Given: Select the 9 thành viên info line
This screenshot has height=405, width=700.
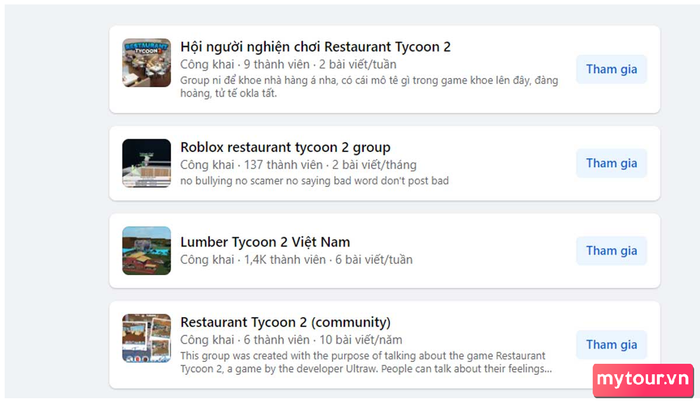Looking at the screenshot, I should (288, 64).
